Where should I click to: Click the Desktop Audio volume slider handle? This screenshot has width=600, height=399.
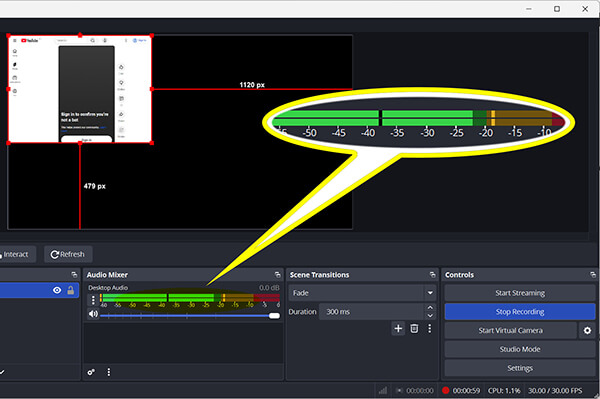(274, 316)
